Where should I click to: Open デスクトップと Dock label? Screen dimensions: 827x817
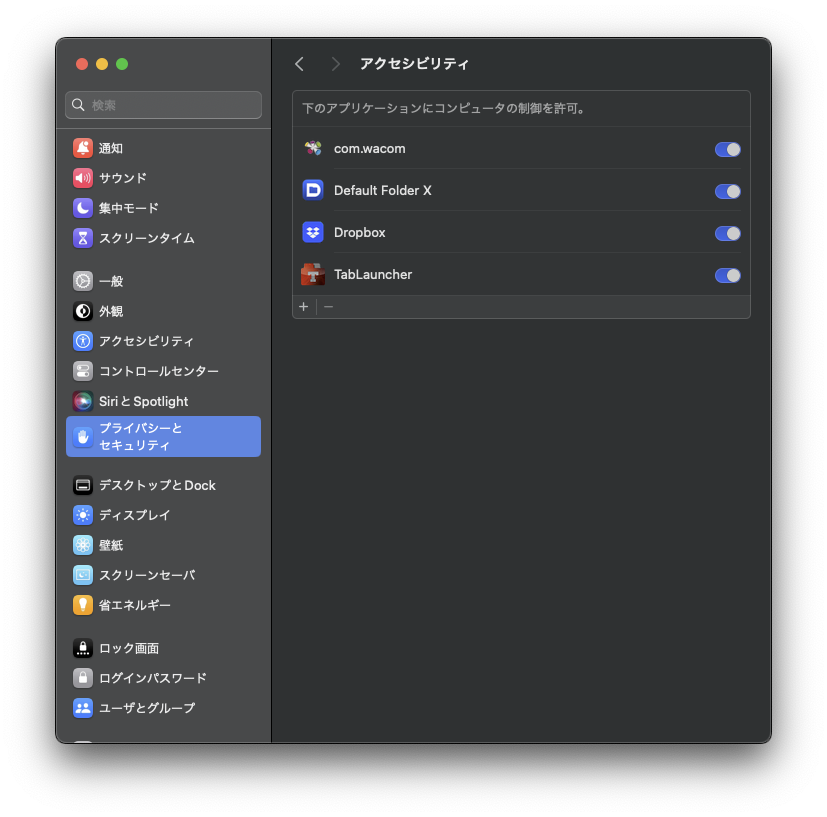pyautogui.click(x=157, y=485)
